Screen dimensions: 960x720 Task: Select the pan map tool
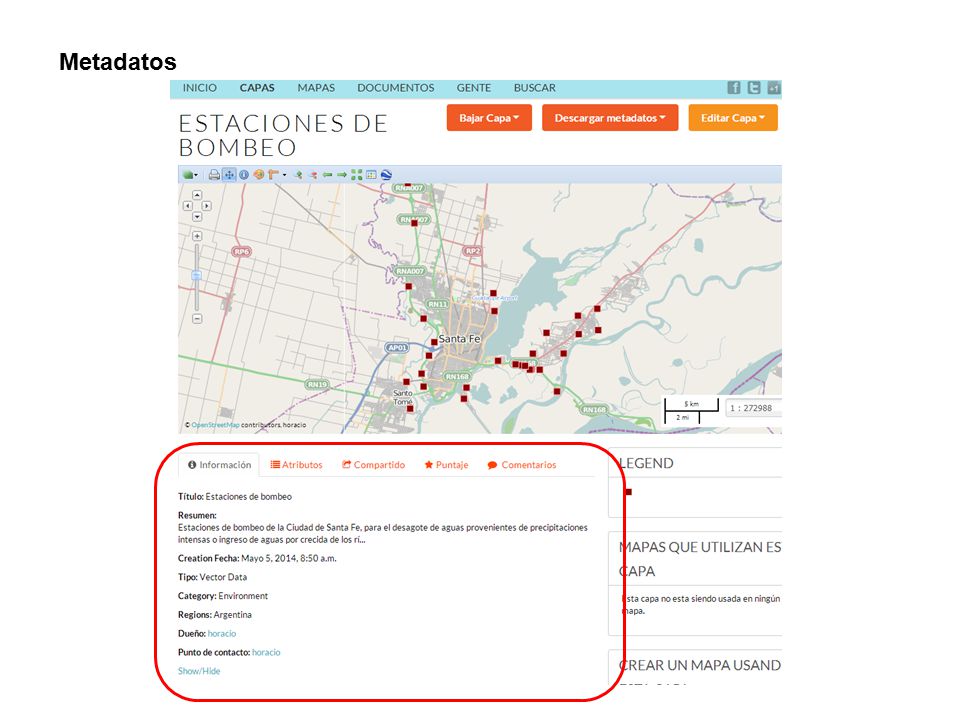pos(229,175)
